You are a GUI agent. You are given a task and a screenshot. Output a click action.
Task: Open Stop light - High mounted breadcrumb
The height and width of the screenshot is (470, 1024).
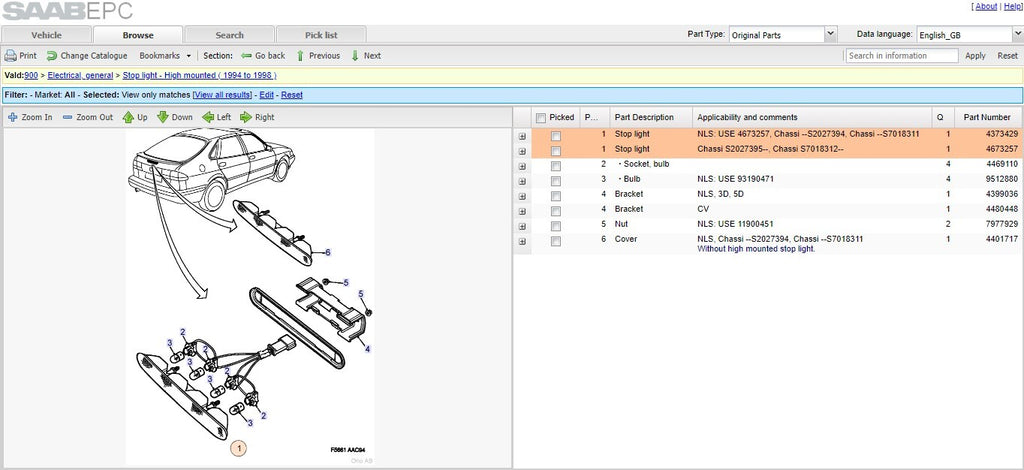point(199,76)
